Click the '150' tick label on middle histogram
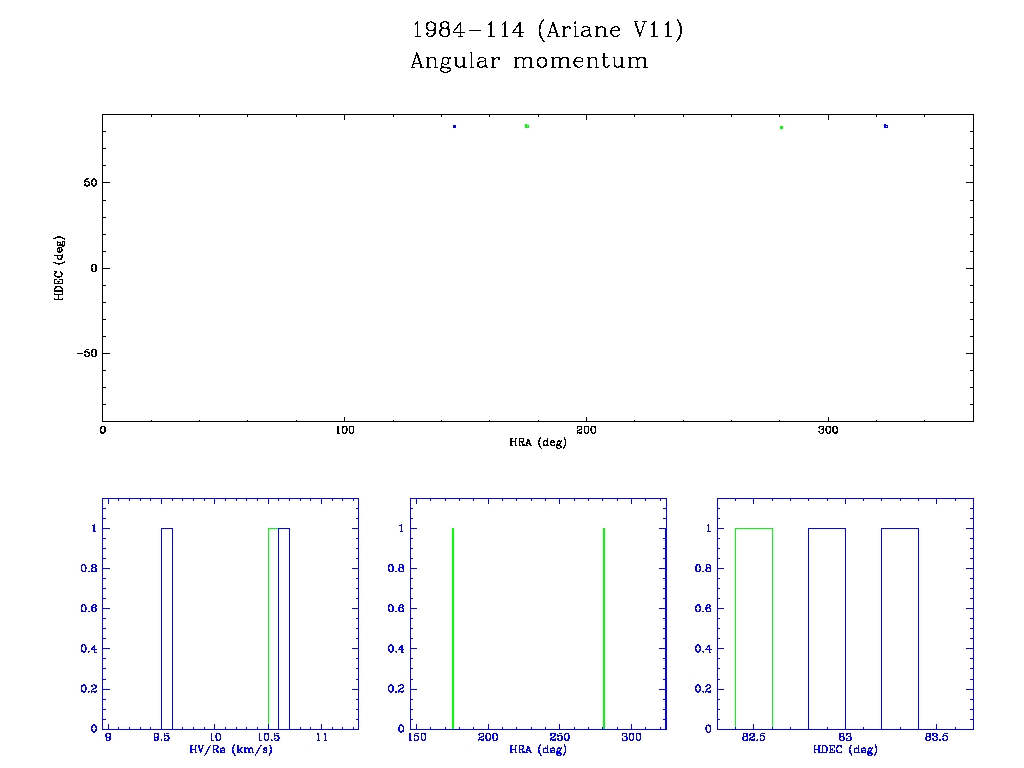Screen dimensions: 1024x768 [x=417, y=737]
